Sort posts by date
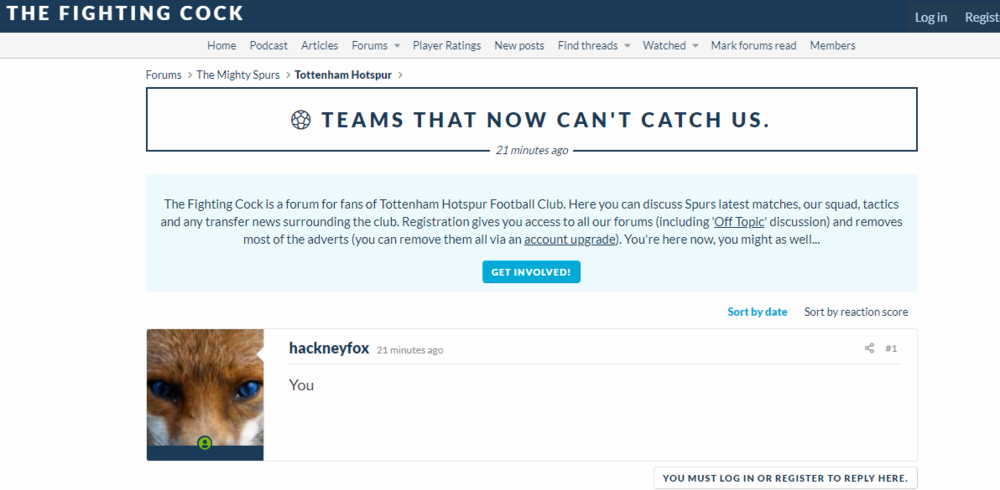This screenshot has height=490, width=1000. [x=757, y=312]
